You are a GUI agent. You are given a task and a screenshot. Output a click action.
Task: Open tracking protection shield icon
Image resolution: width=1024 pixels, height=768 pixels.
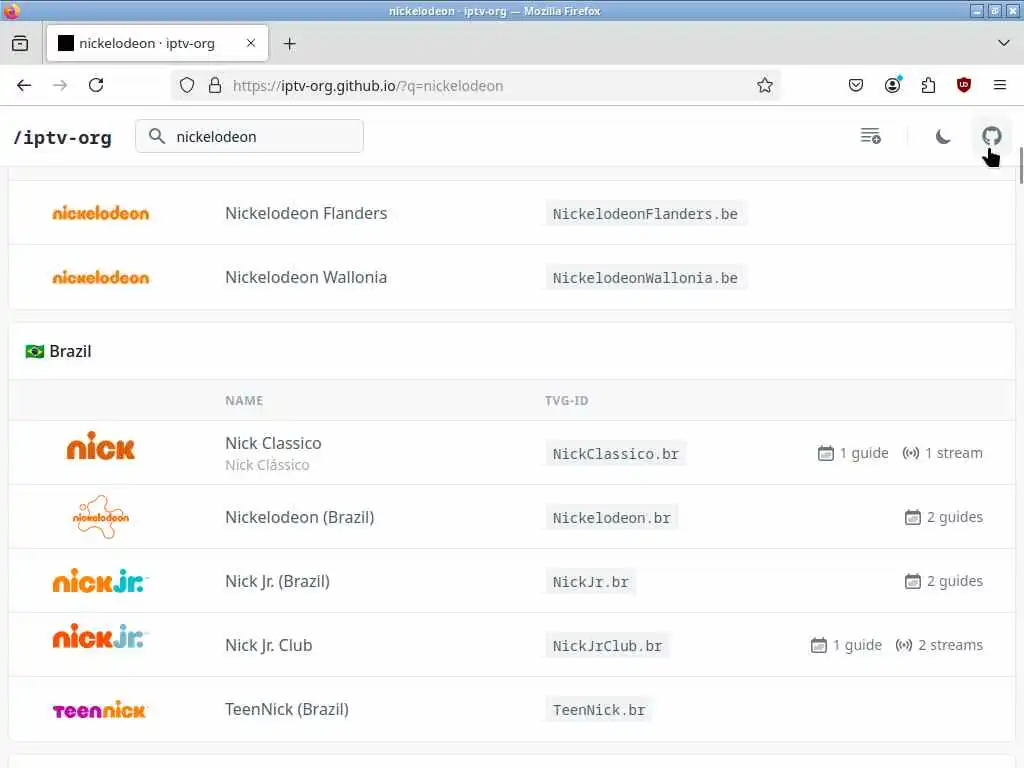pos(187,86)
